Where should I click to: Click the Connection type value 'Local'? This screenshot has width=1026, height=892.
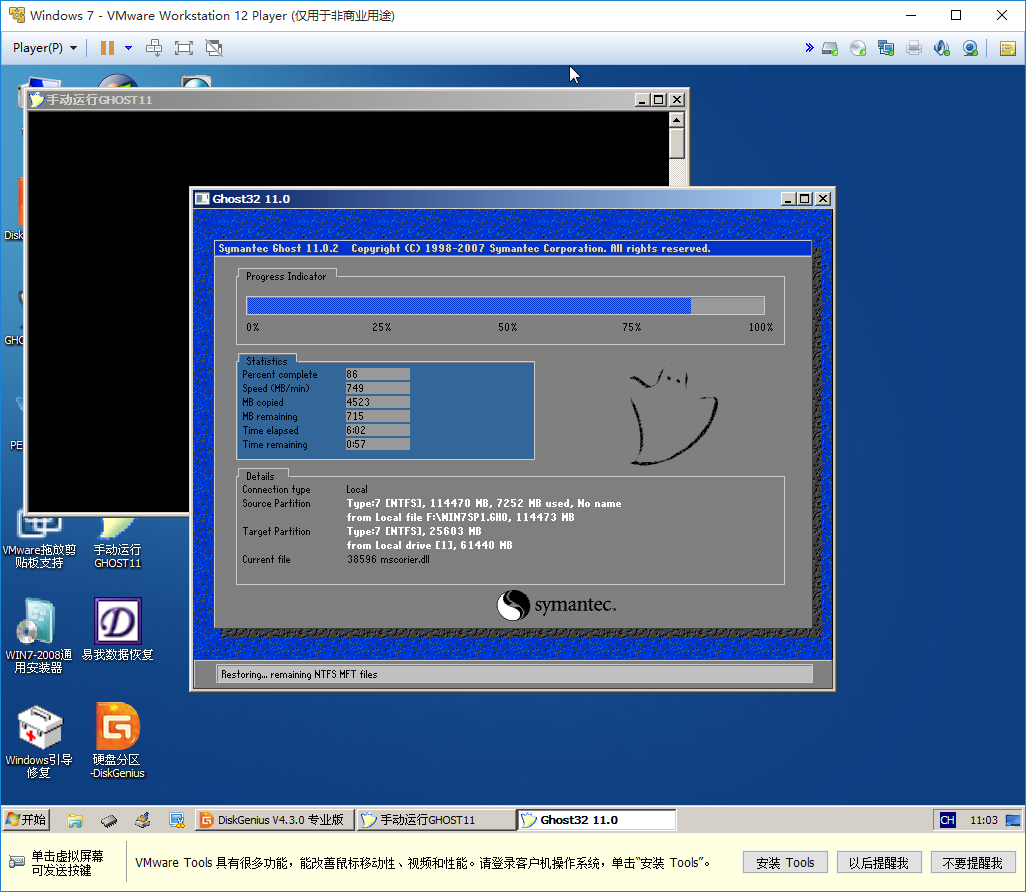(357, 490)
